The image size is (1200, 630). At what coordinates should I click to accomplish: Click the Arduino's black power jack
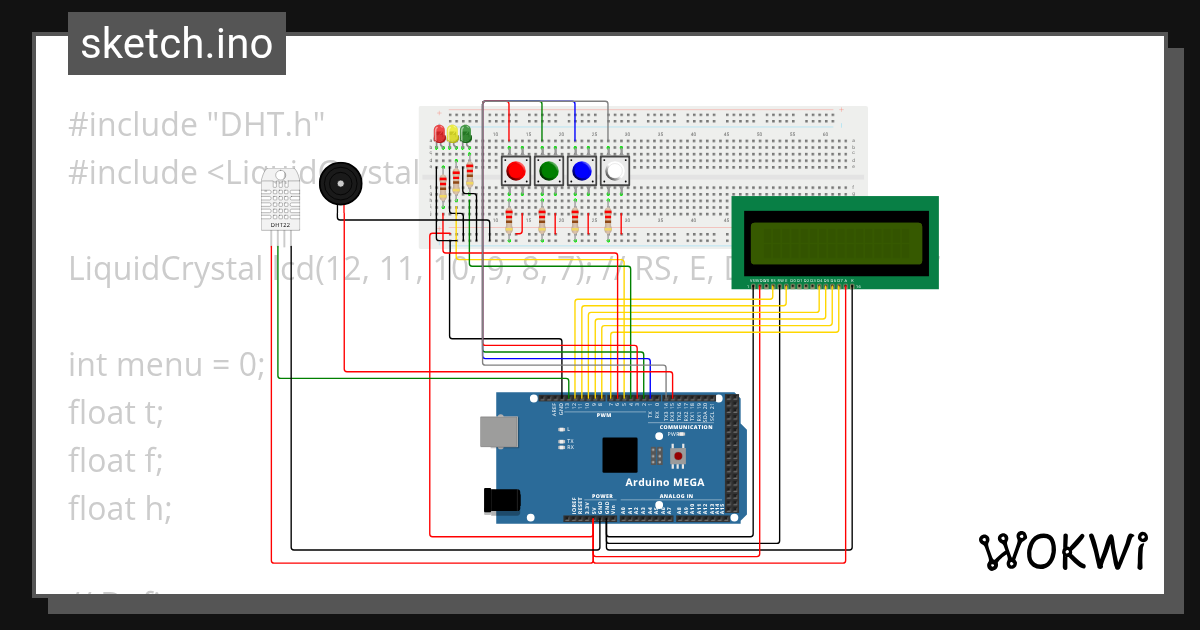[500, 498]
